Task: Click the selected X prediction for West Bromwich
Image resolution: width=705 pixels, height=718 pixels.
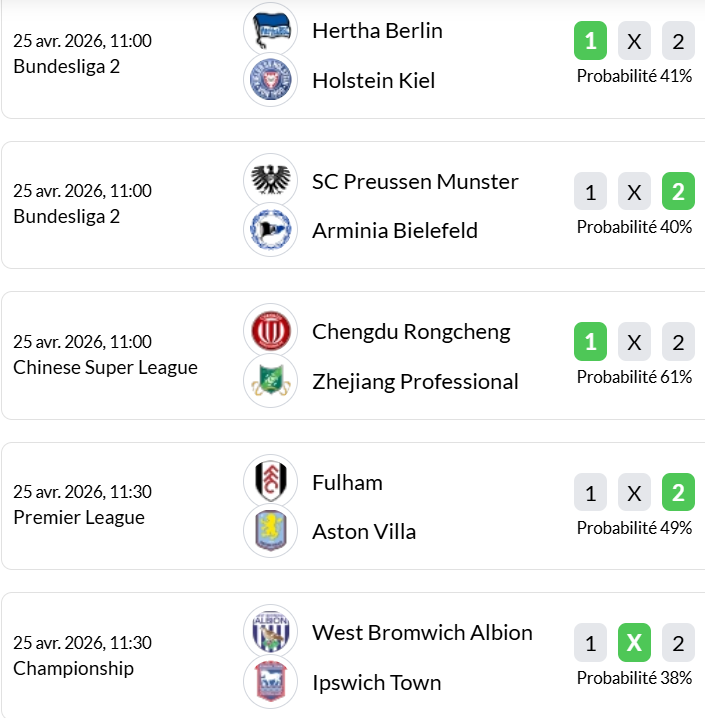Action: (x=634, y=643)
